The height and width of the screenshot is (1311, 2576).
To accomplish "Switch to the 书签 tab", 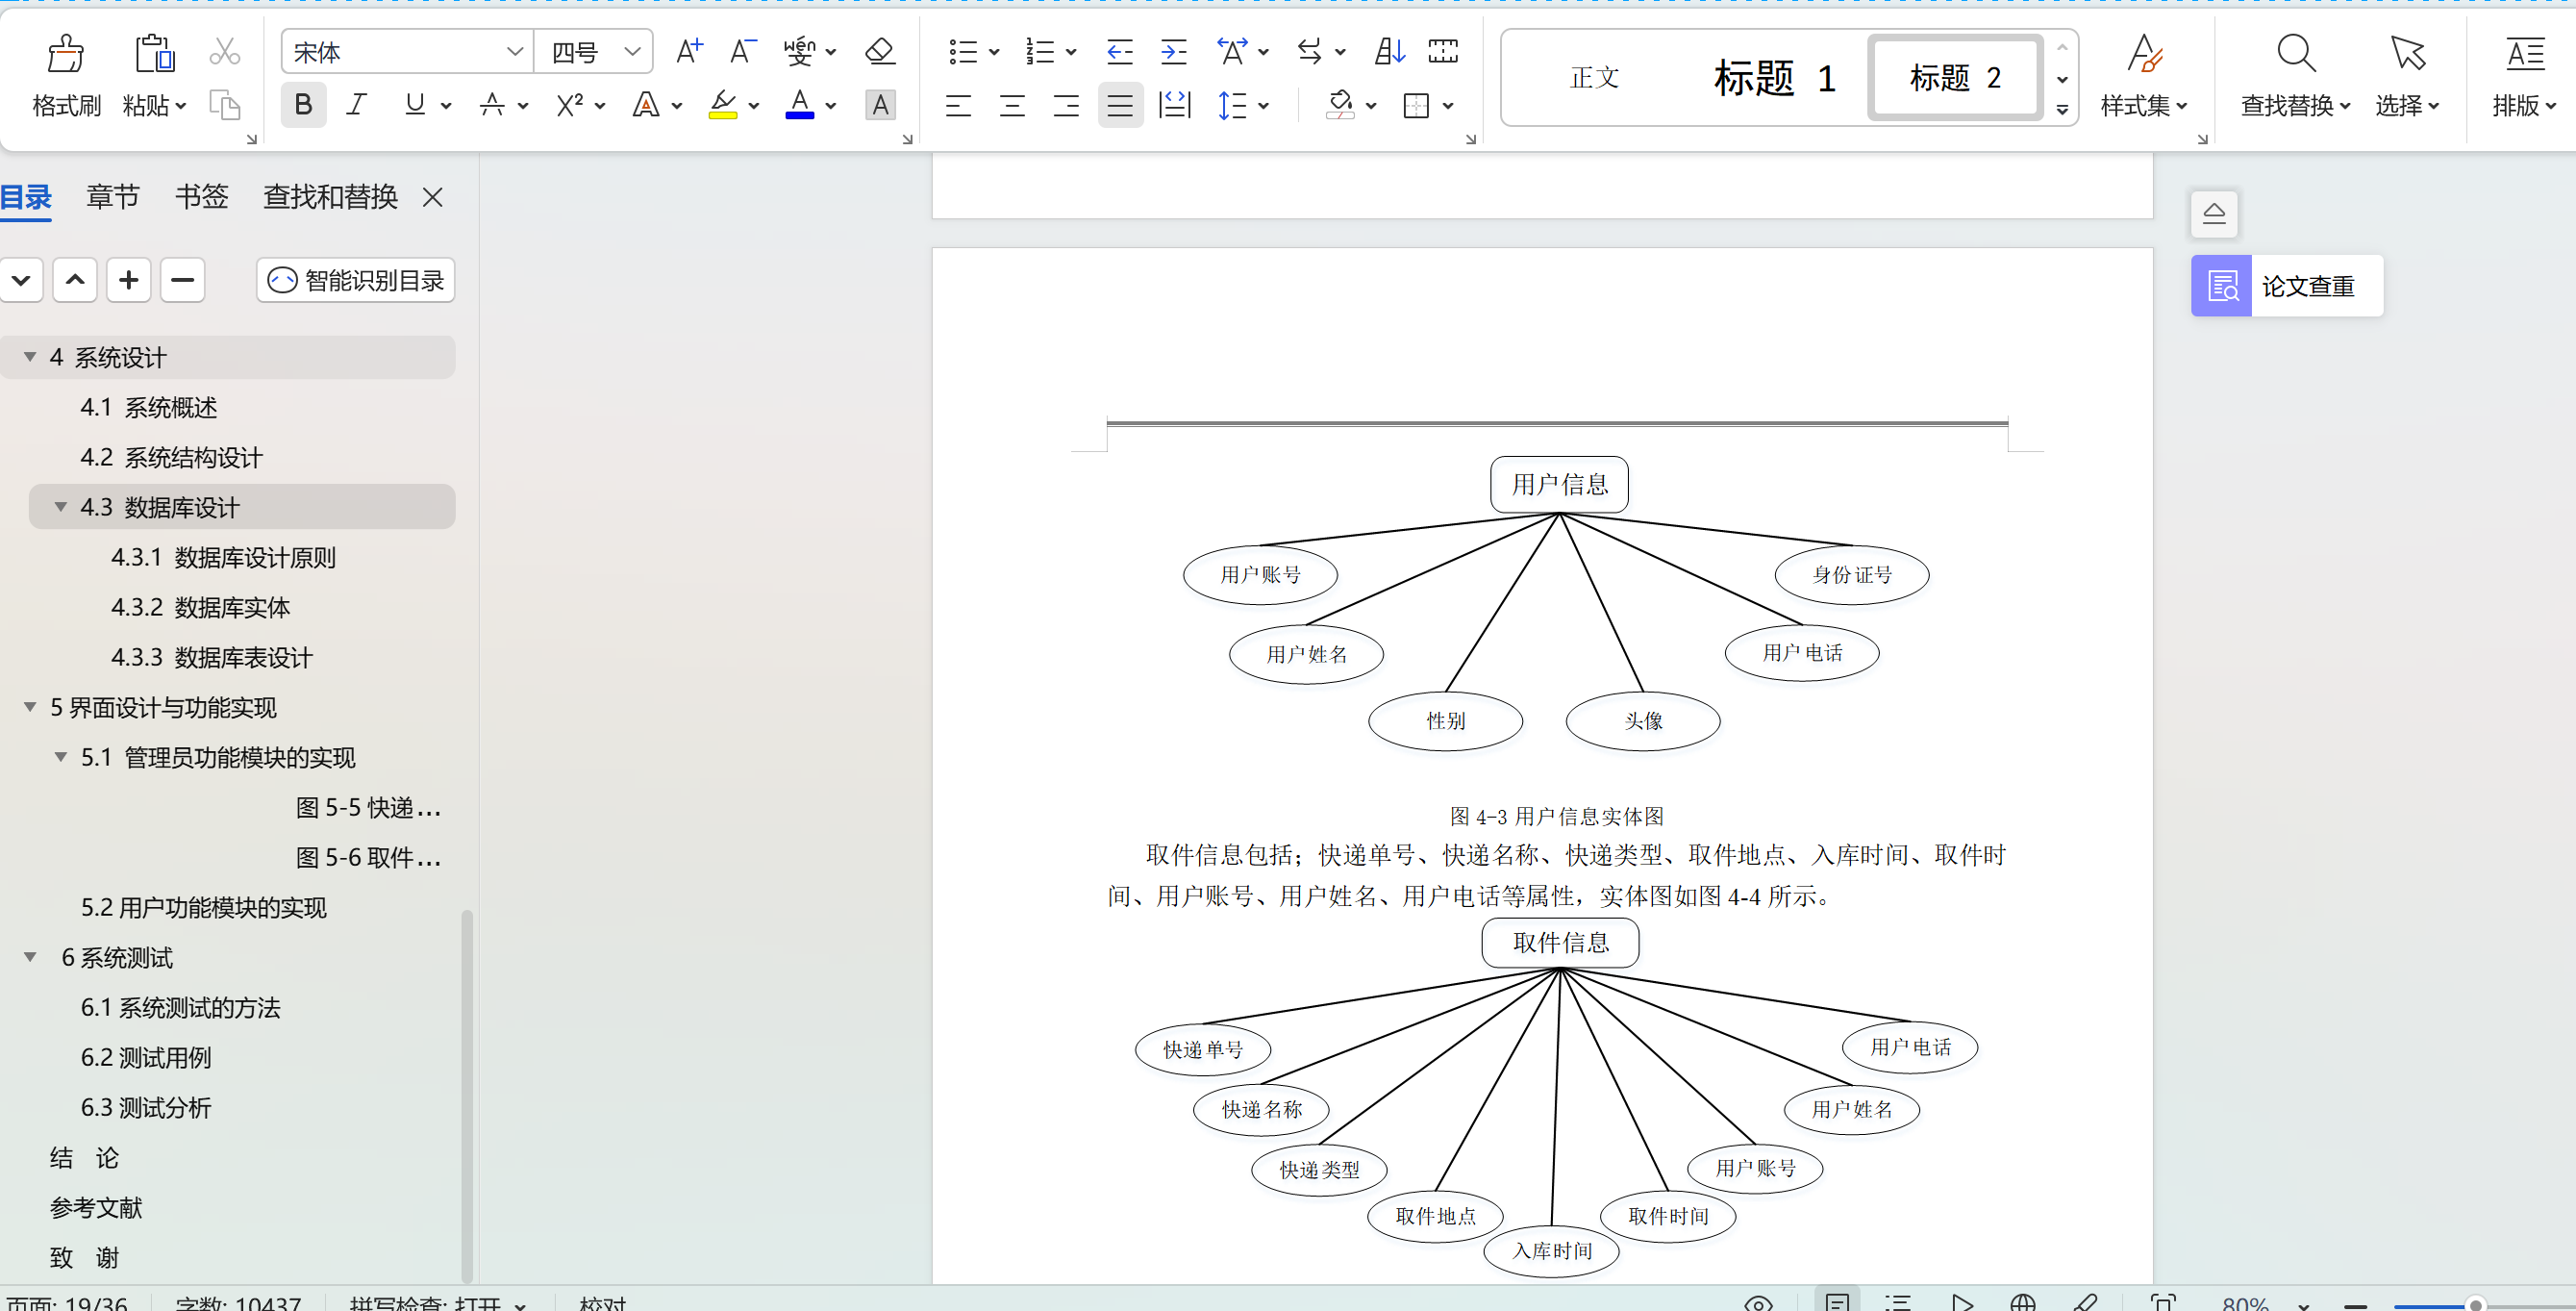I will coord(200,197).
